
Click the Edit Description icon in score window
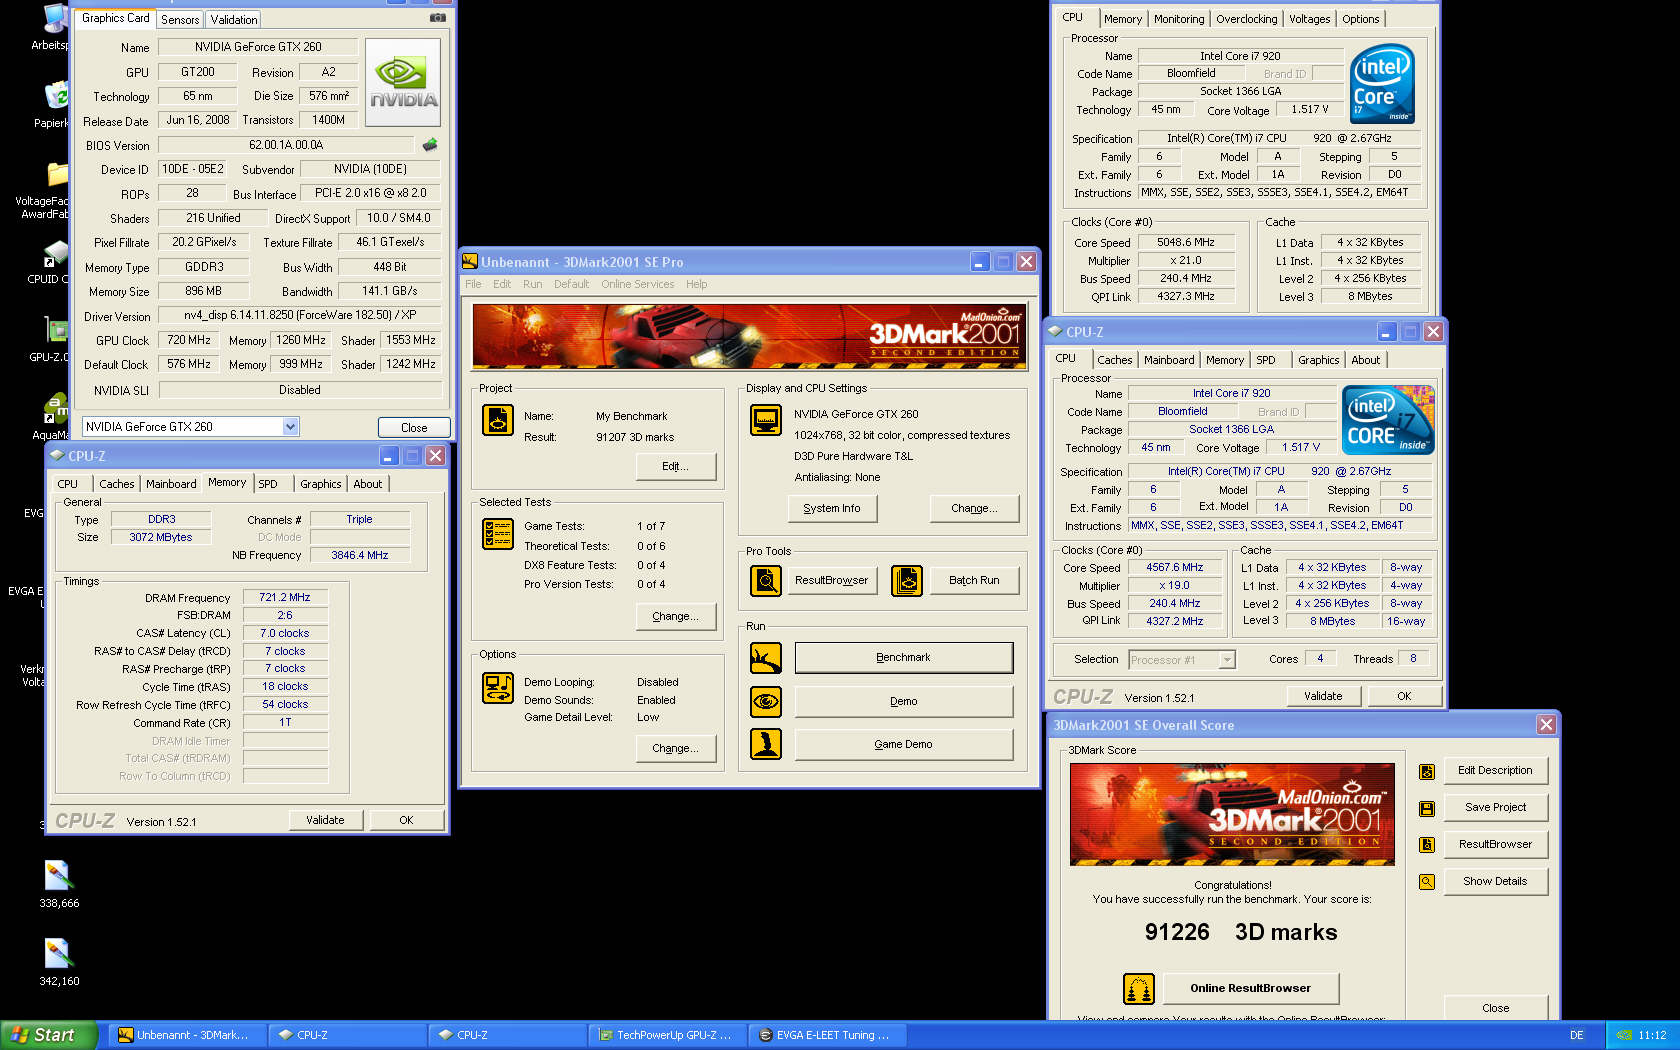point(1427,771)
